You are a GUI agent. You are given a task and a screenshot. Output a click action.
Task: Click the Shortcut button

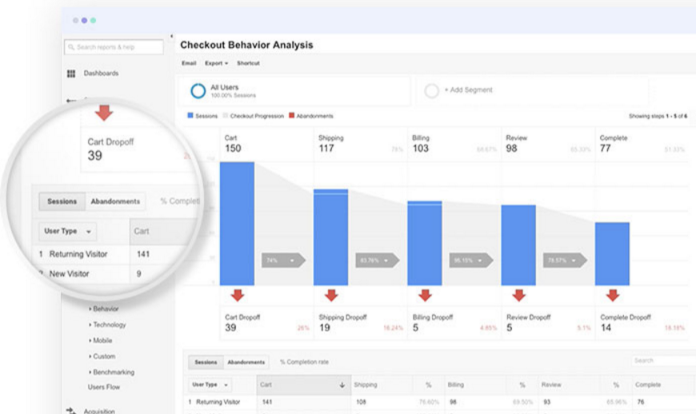pos(248,63)
